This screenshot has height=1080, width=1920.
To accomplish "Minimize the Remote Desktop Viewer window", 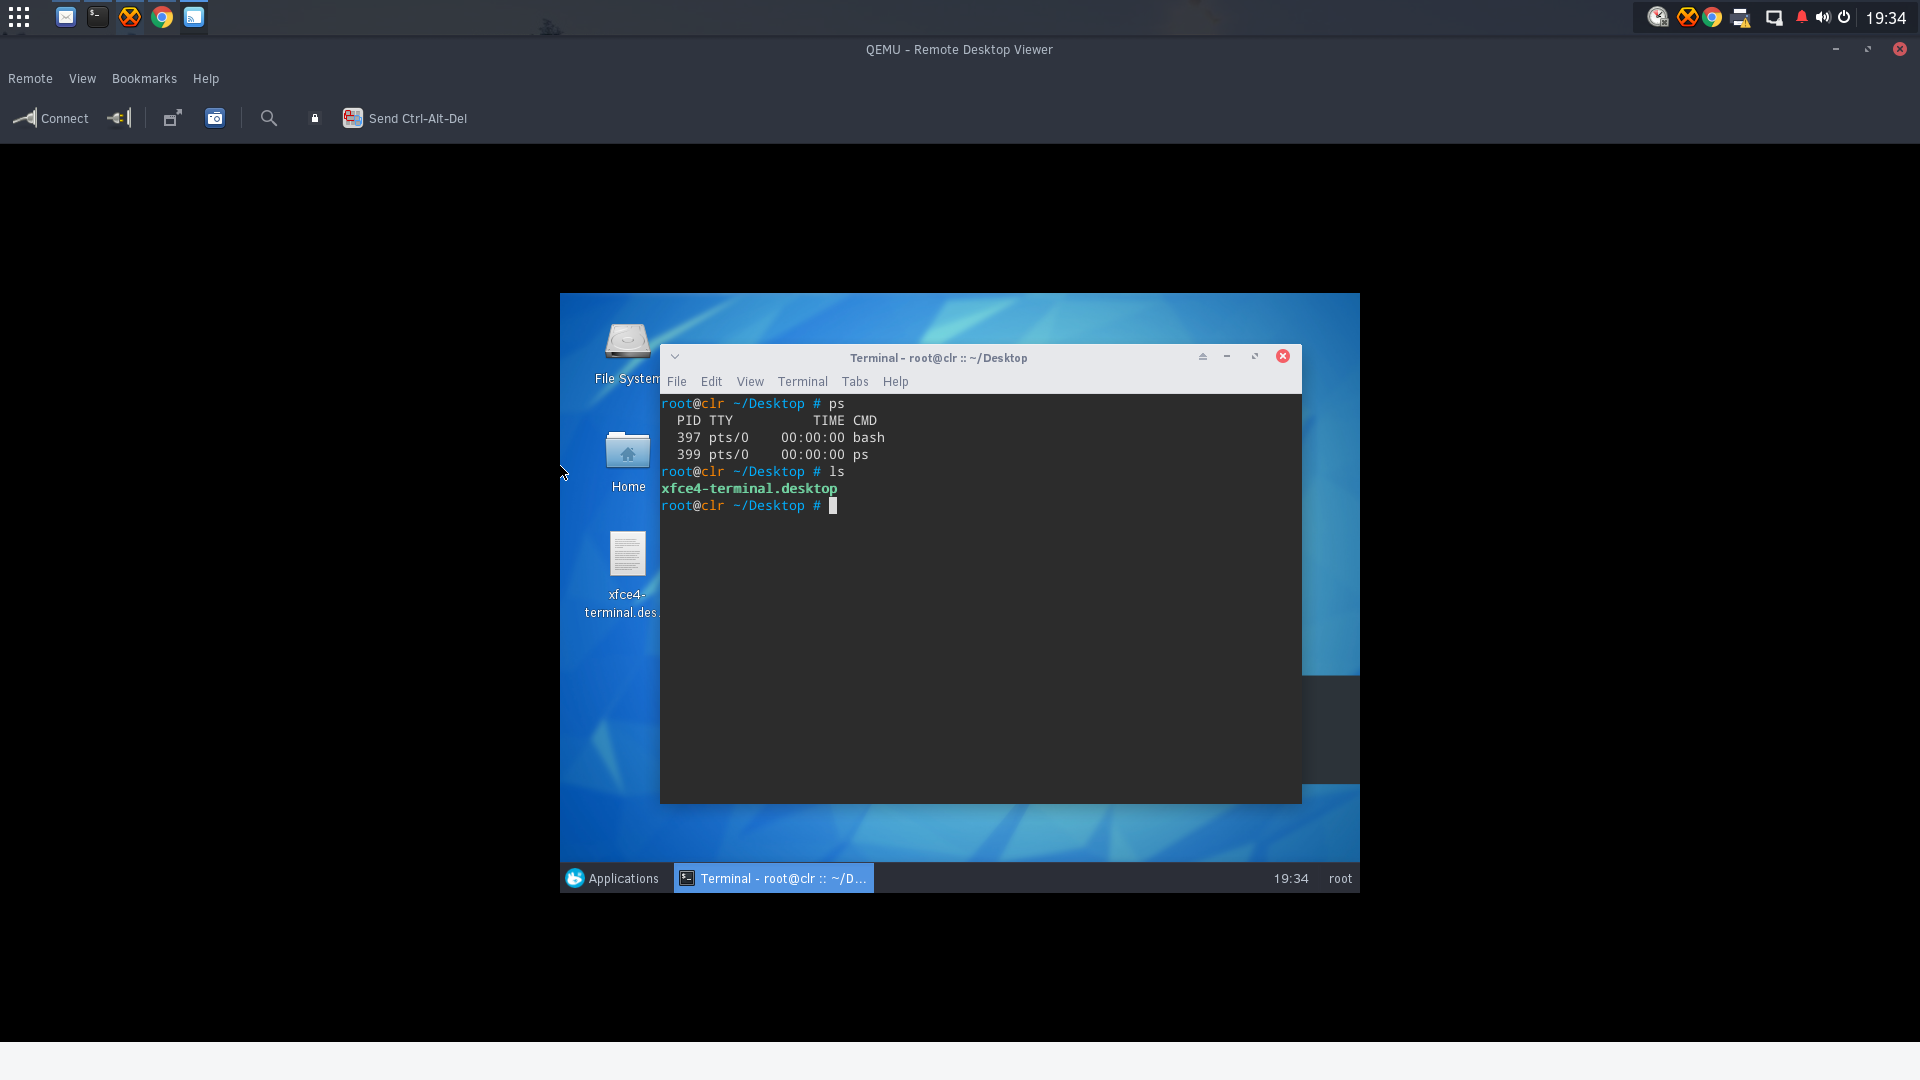I will click(x=1836, y=49).
